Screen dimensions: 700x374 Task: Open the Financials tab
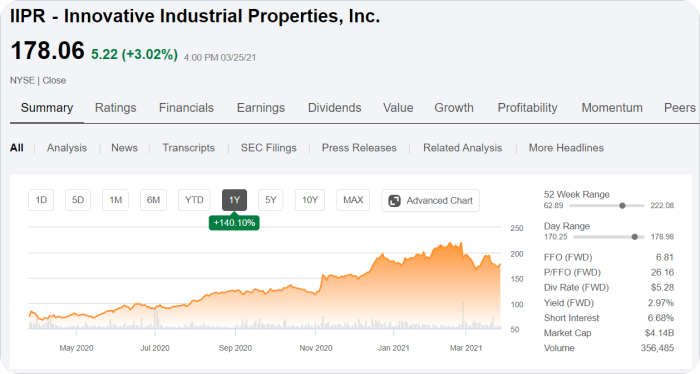[186, 108]
